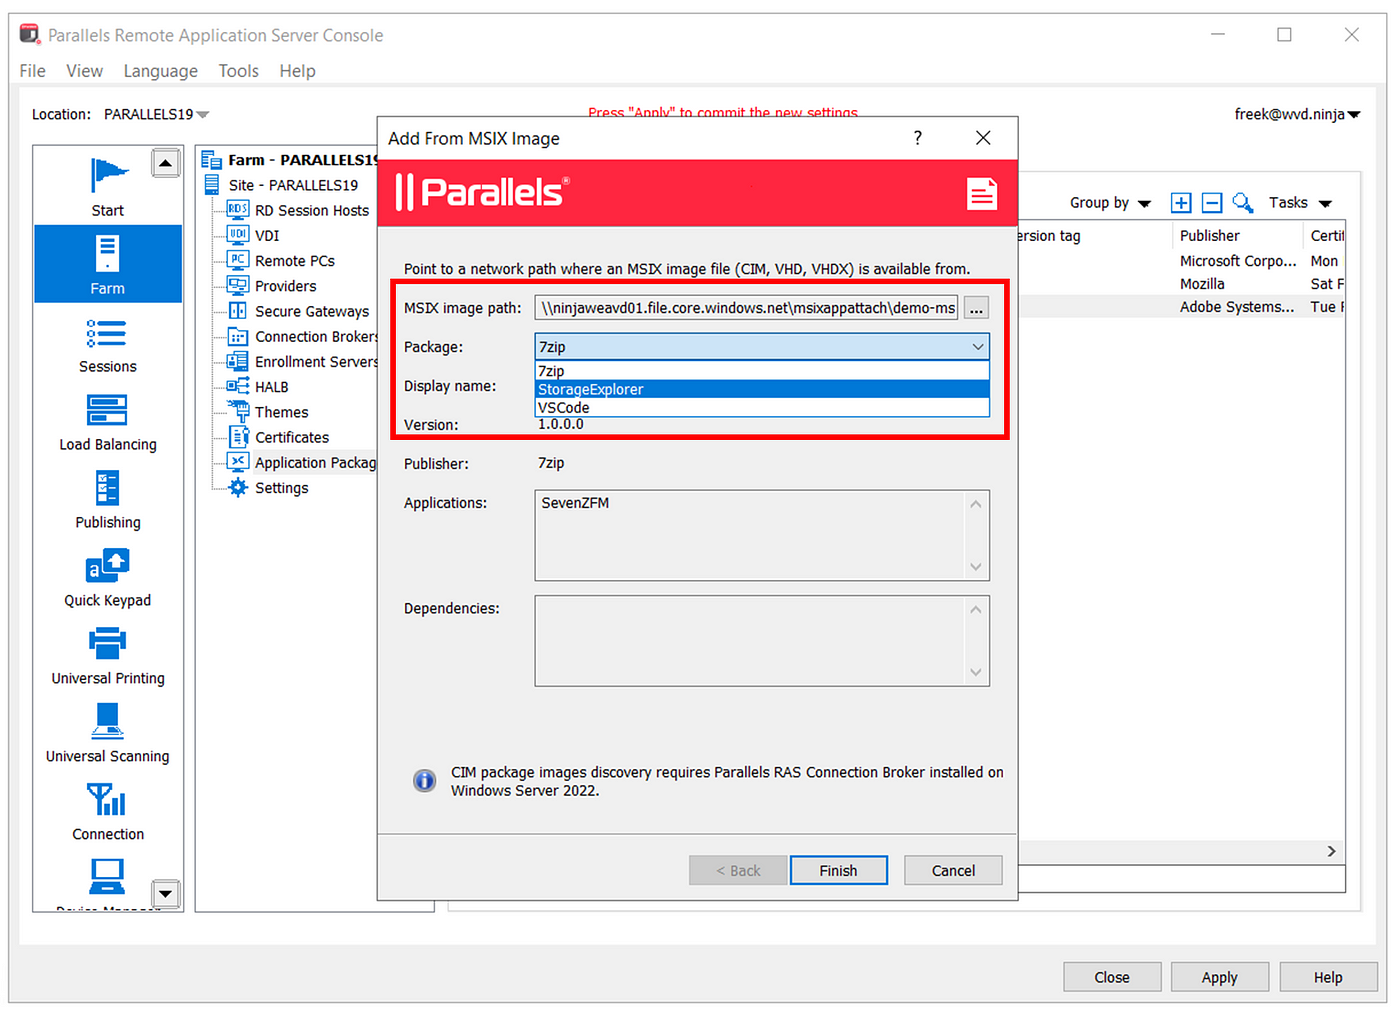Click the info icon beside the CIM note
The image size is (1400, 1009).
coord(425,780)
